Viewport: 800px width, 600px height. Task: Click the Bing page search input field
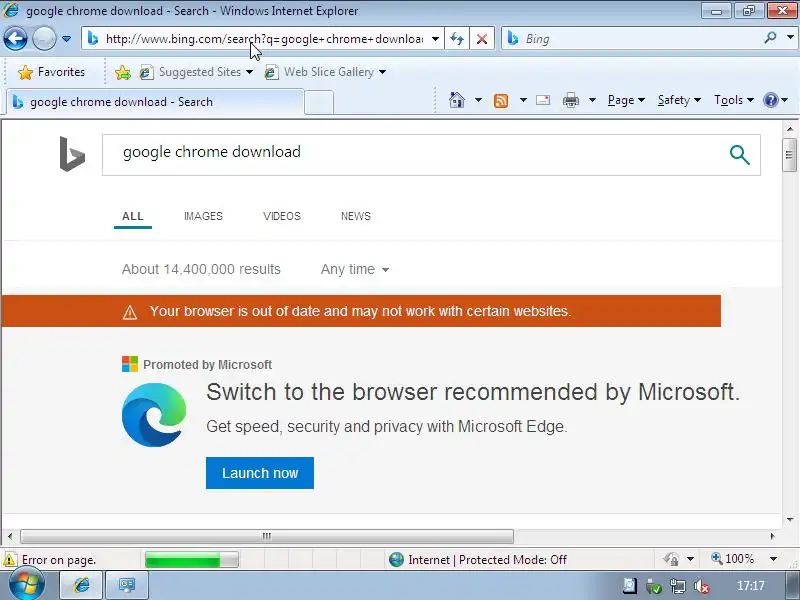[413, 155]
